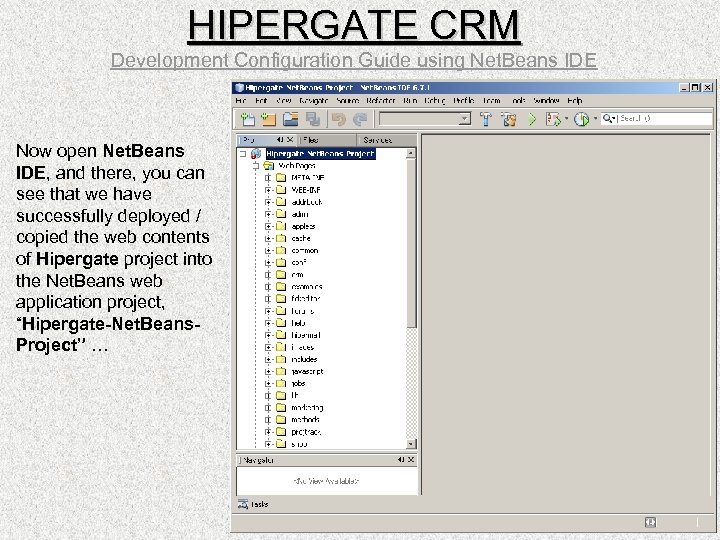Click the cache folder icon

(281, 238)
